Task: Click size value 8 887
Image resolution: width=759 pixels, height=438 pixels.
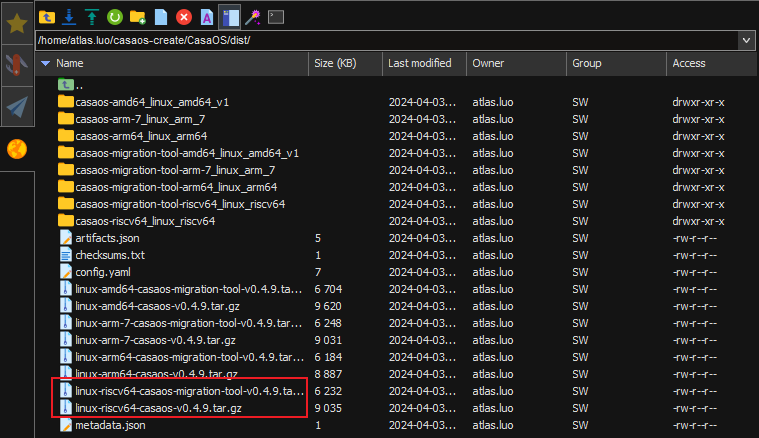Action: tap(328, 375)
